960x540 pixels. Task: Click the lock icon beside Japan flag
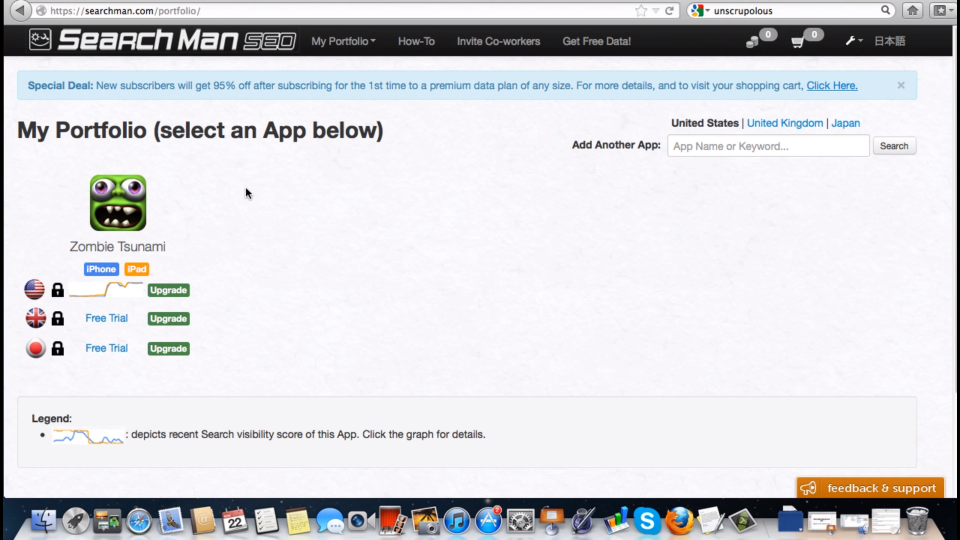click(x=58, y=348)
